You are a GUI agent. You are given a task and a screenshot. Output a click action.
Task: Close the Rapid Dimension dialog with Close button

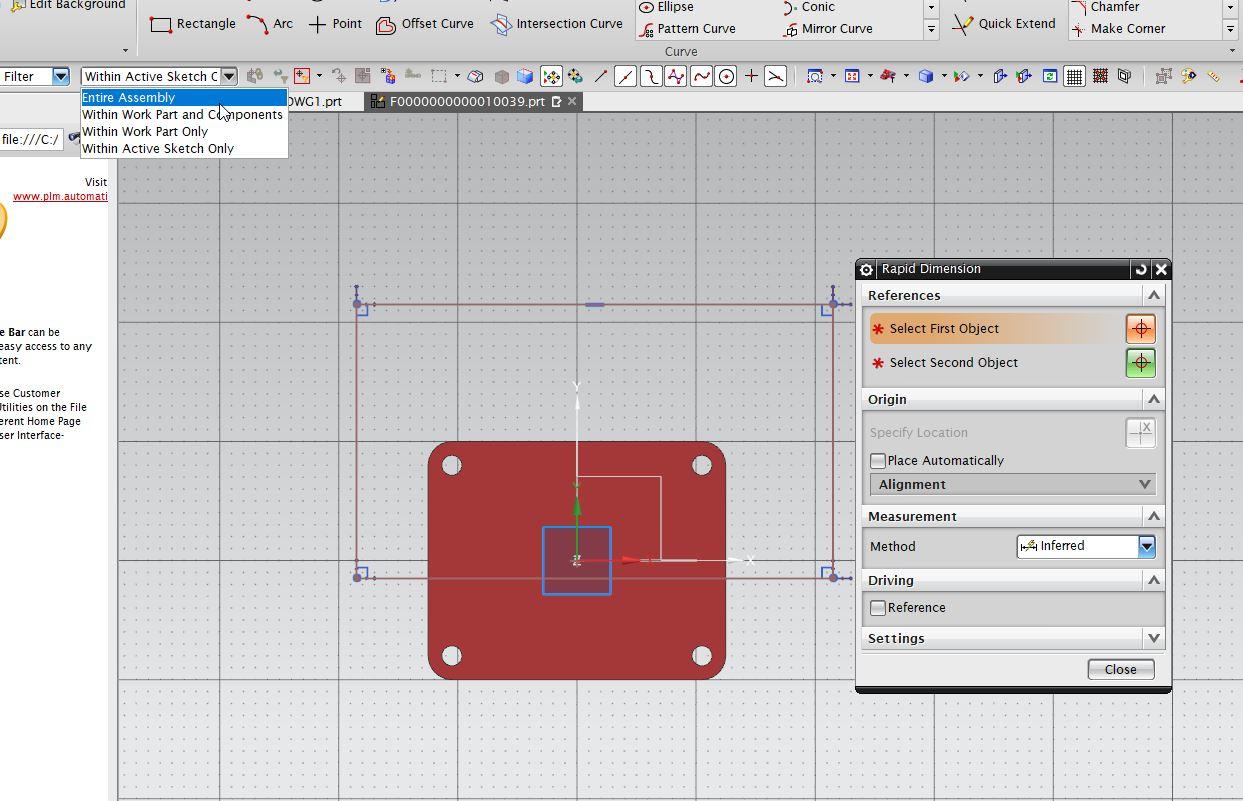click(x=1120, y=670)
